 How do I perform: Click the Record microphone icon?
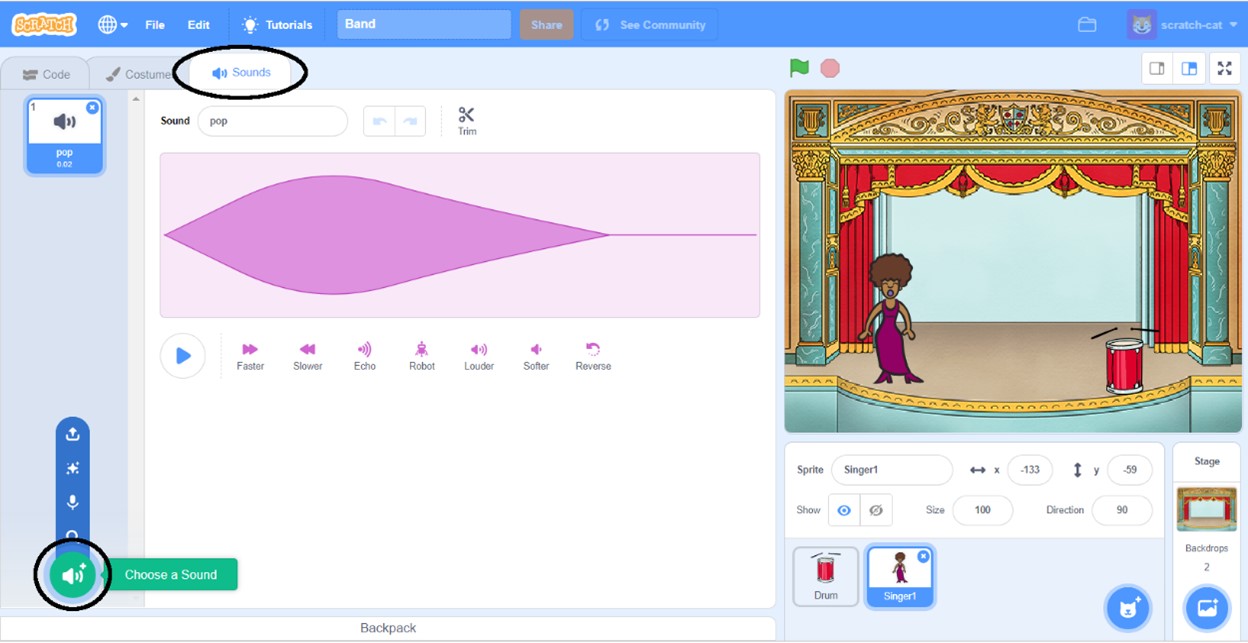pos(72,502)
